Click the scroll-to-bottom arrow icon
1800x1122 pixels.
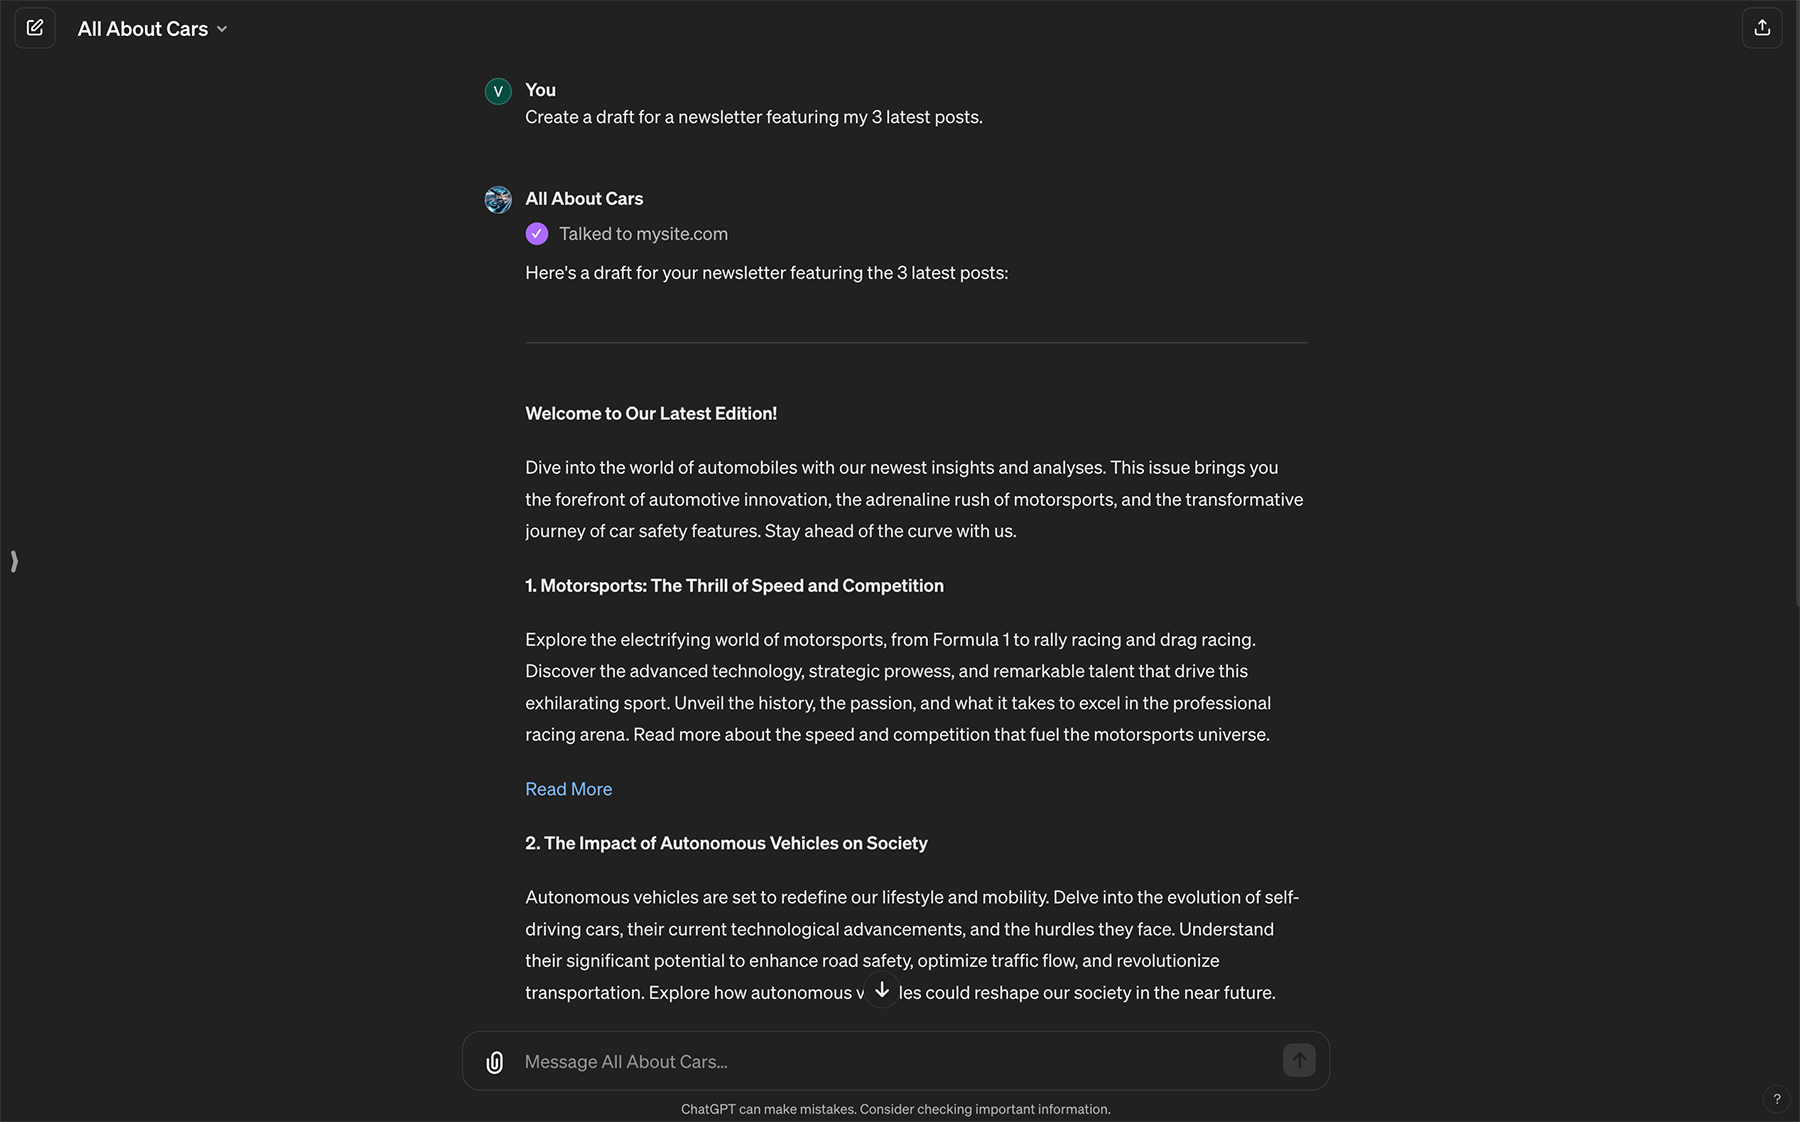pos(881,990)
